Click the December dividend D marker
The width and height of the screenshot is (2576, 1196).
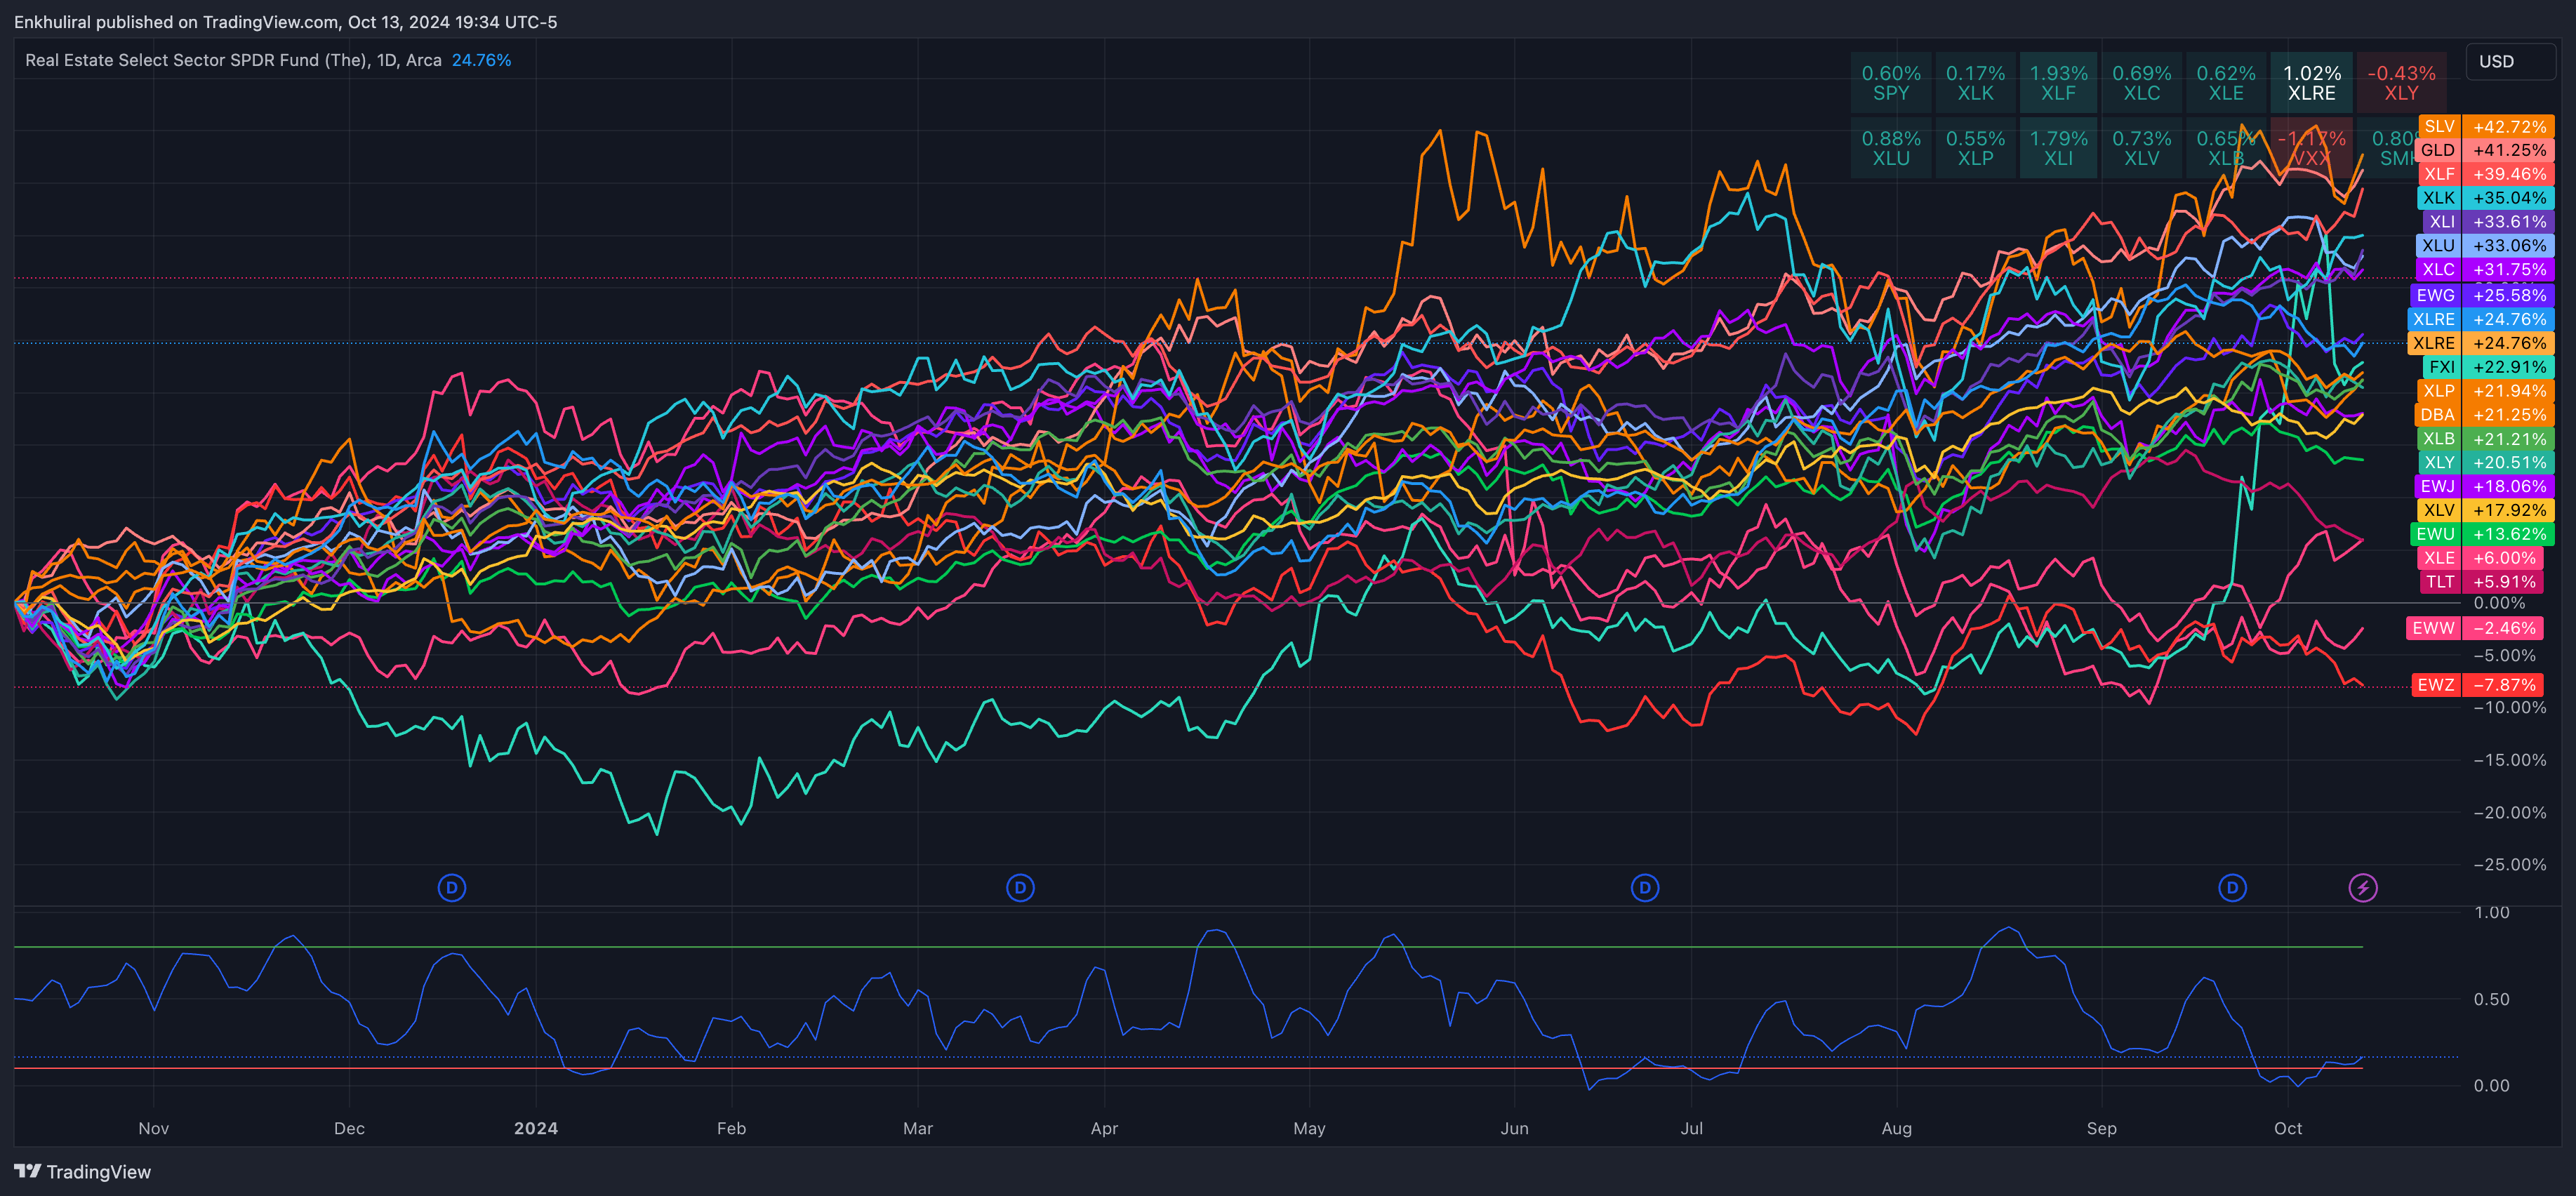click(452, 887)
